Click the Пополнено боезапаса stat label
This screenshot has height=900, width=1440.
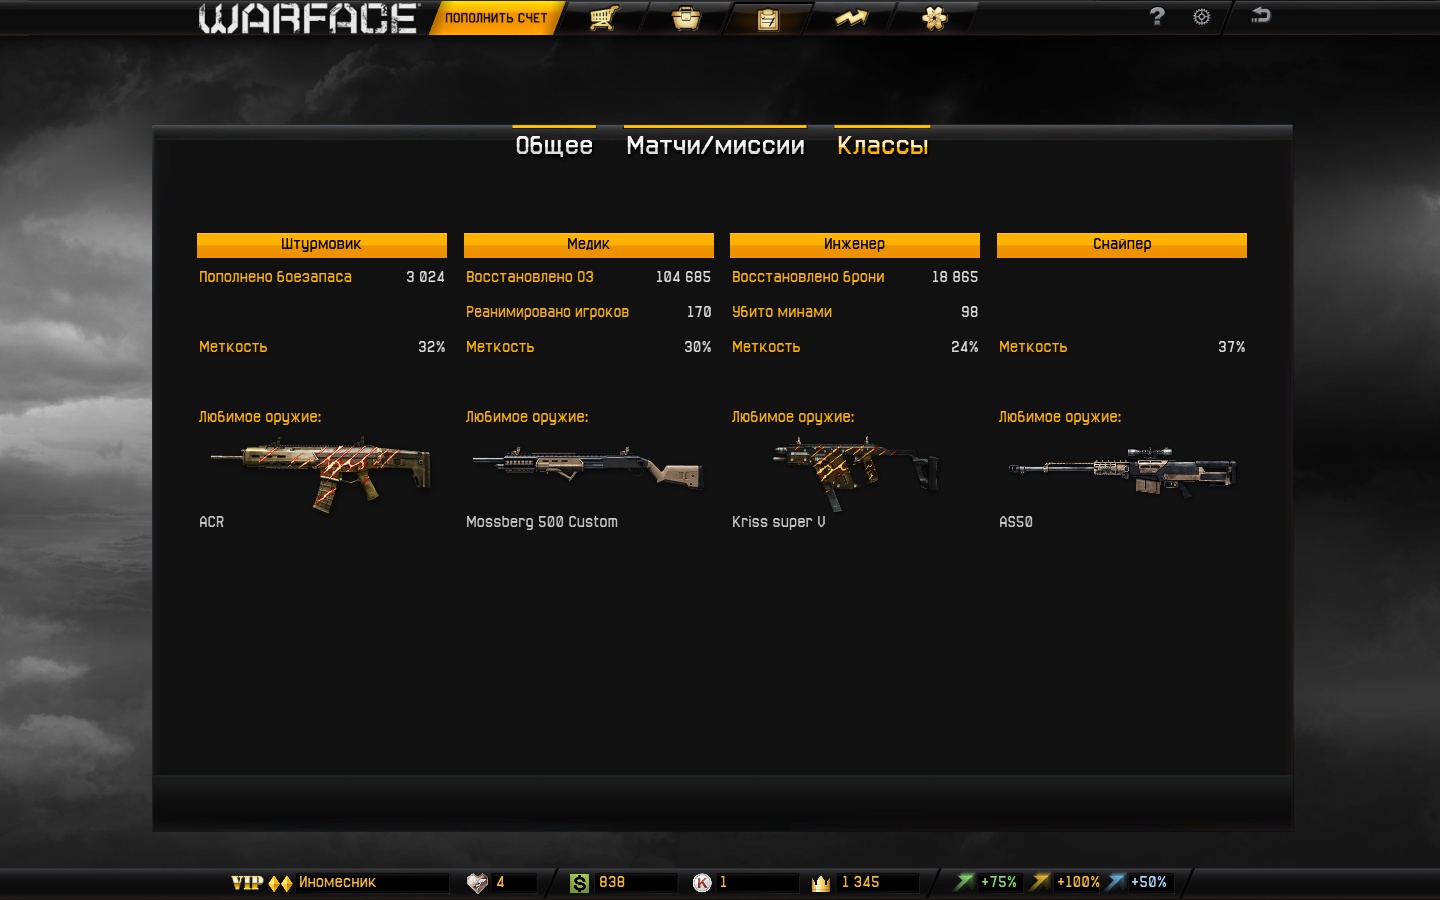(275, 277)
